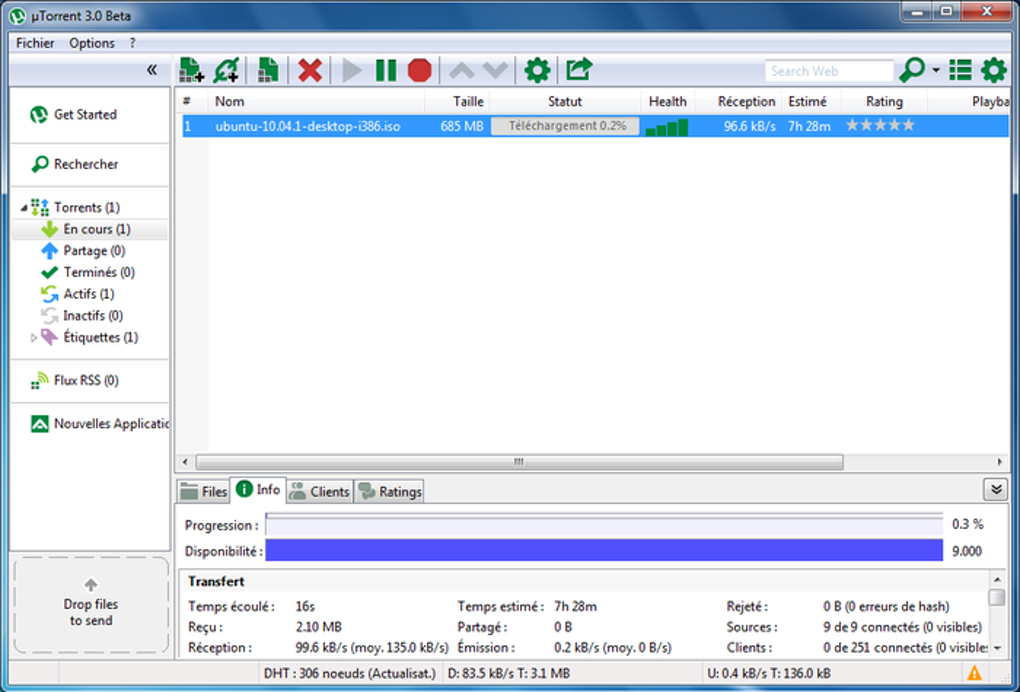The image size is (1020, 692).
Task: Select the Actifs (1) category
Action: [x=88, y=294]
